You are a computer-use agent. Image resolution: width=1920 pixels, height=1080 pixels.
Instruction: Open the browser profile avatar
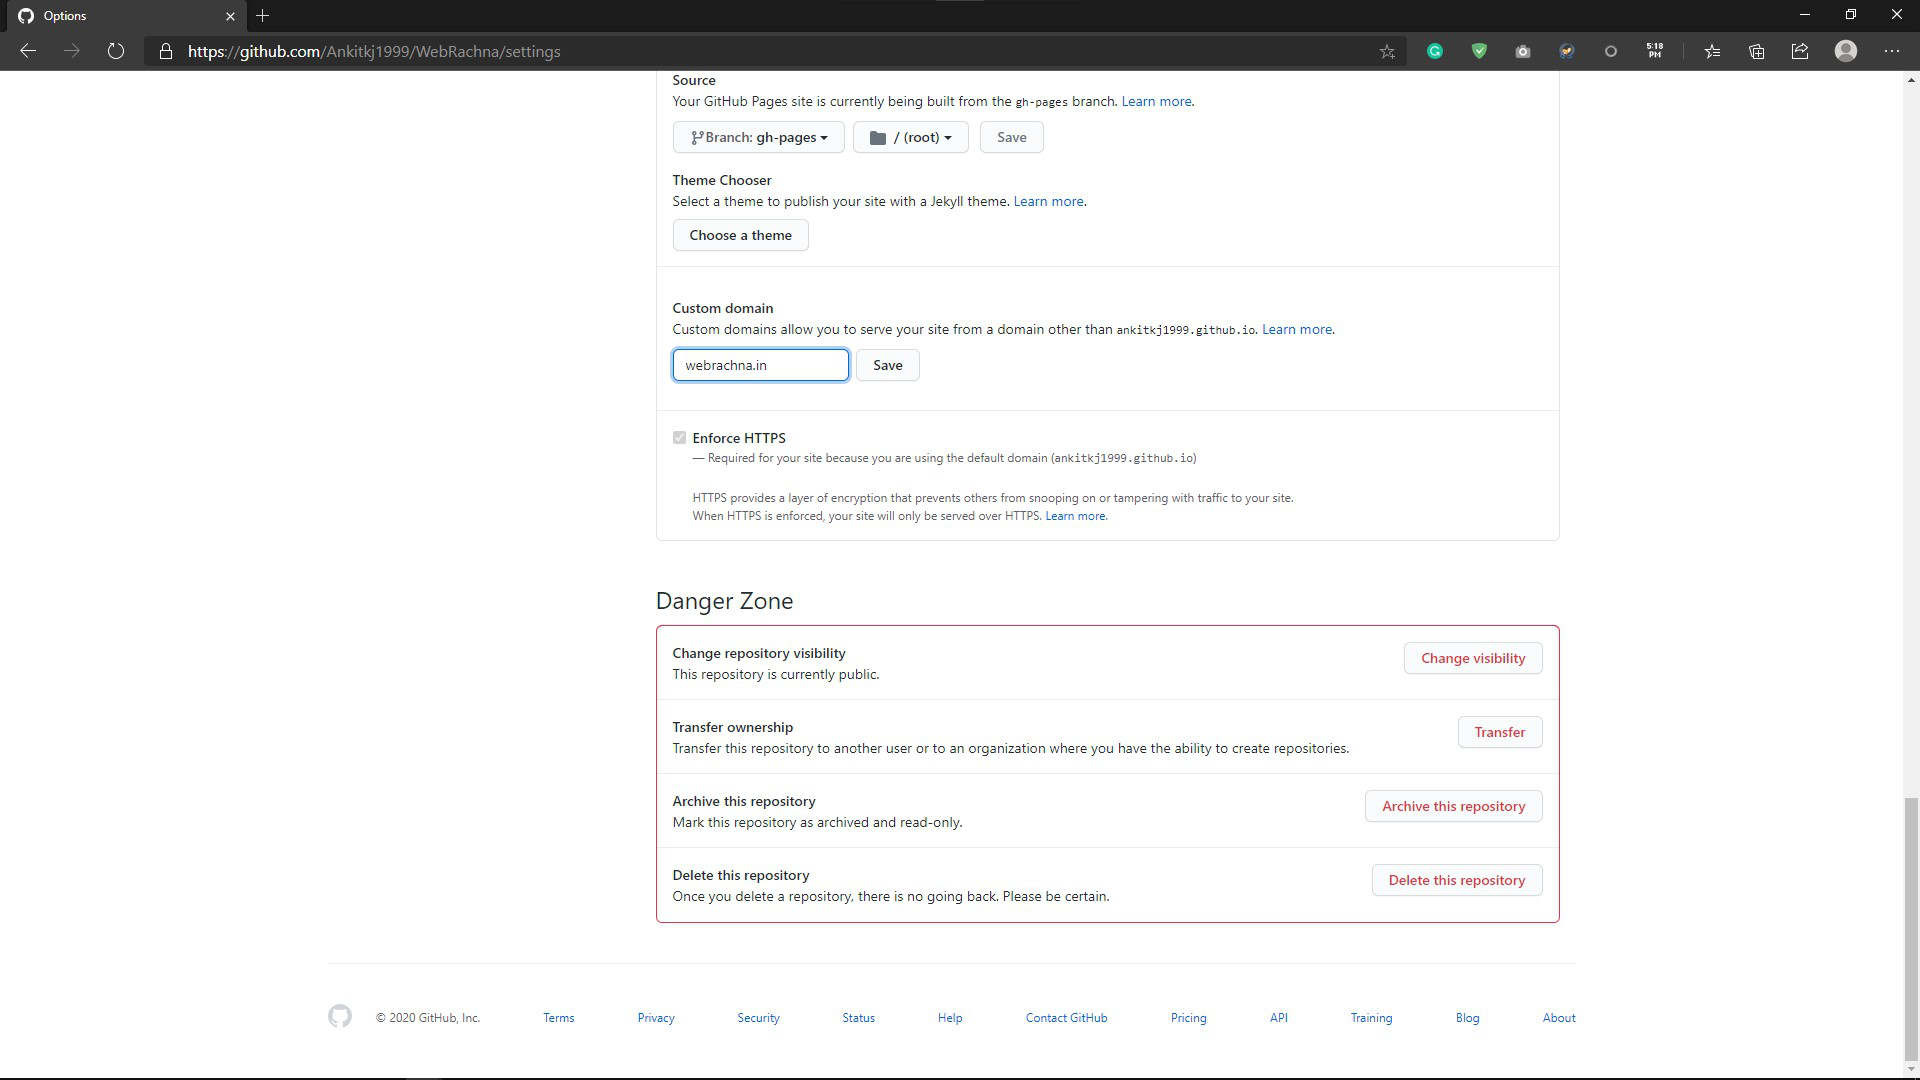[1846, 51]
